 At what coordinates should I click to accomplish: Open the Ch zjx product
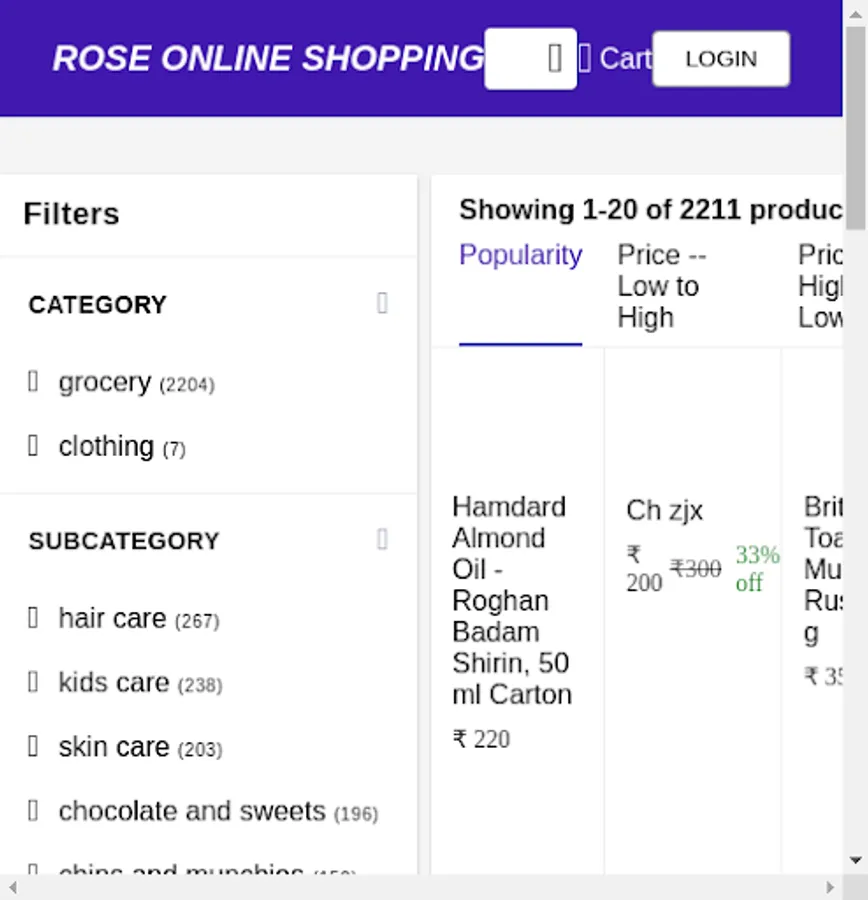pos(664,511)
